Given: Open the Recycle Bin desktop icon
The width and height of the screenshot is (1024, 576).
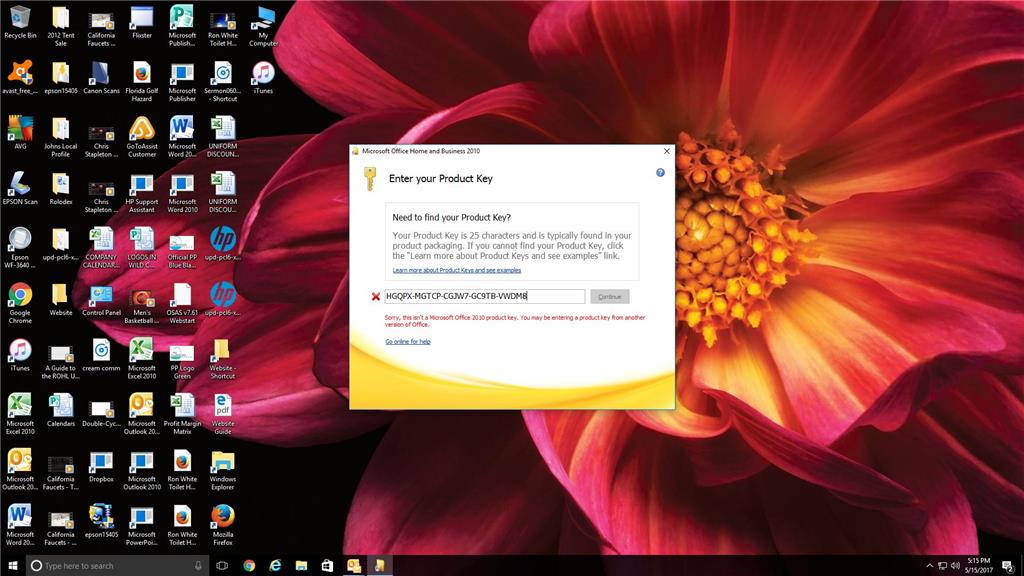Looking at the screenshot, I should (20, 24).
